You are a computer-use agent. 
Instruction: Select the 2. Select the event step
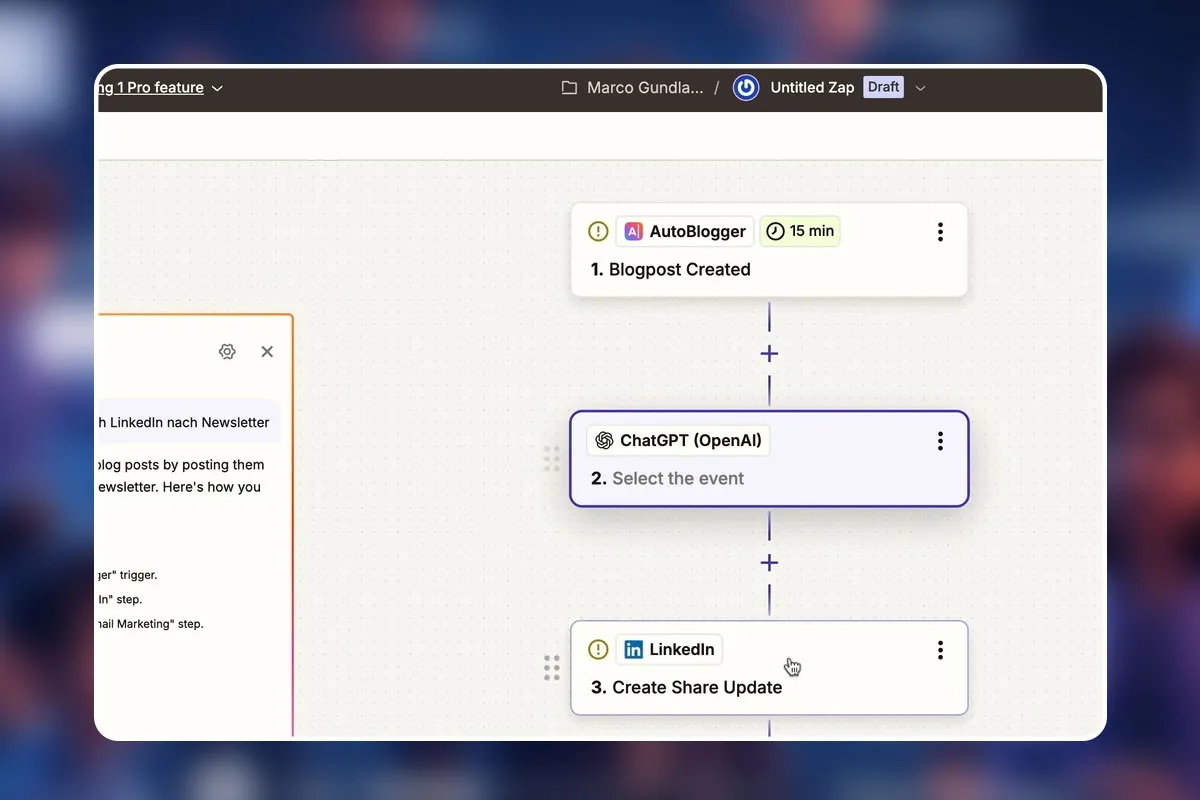coord(769,459)
